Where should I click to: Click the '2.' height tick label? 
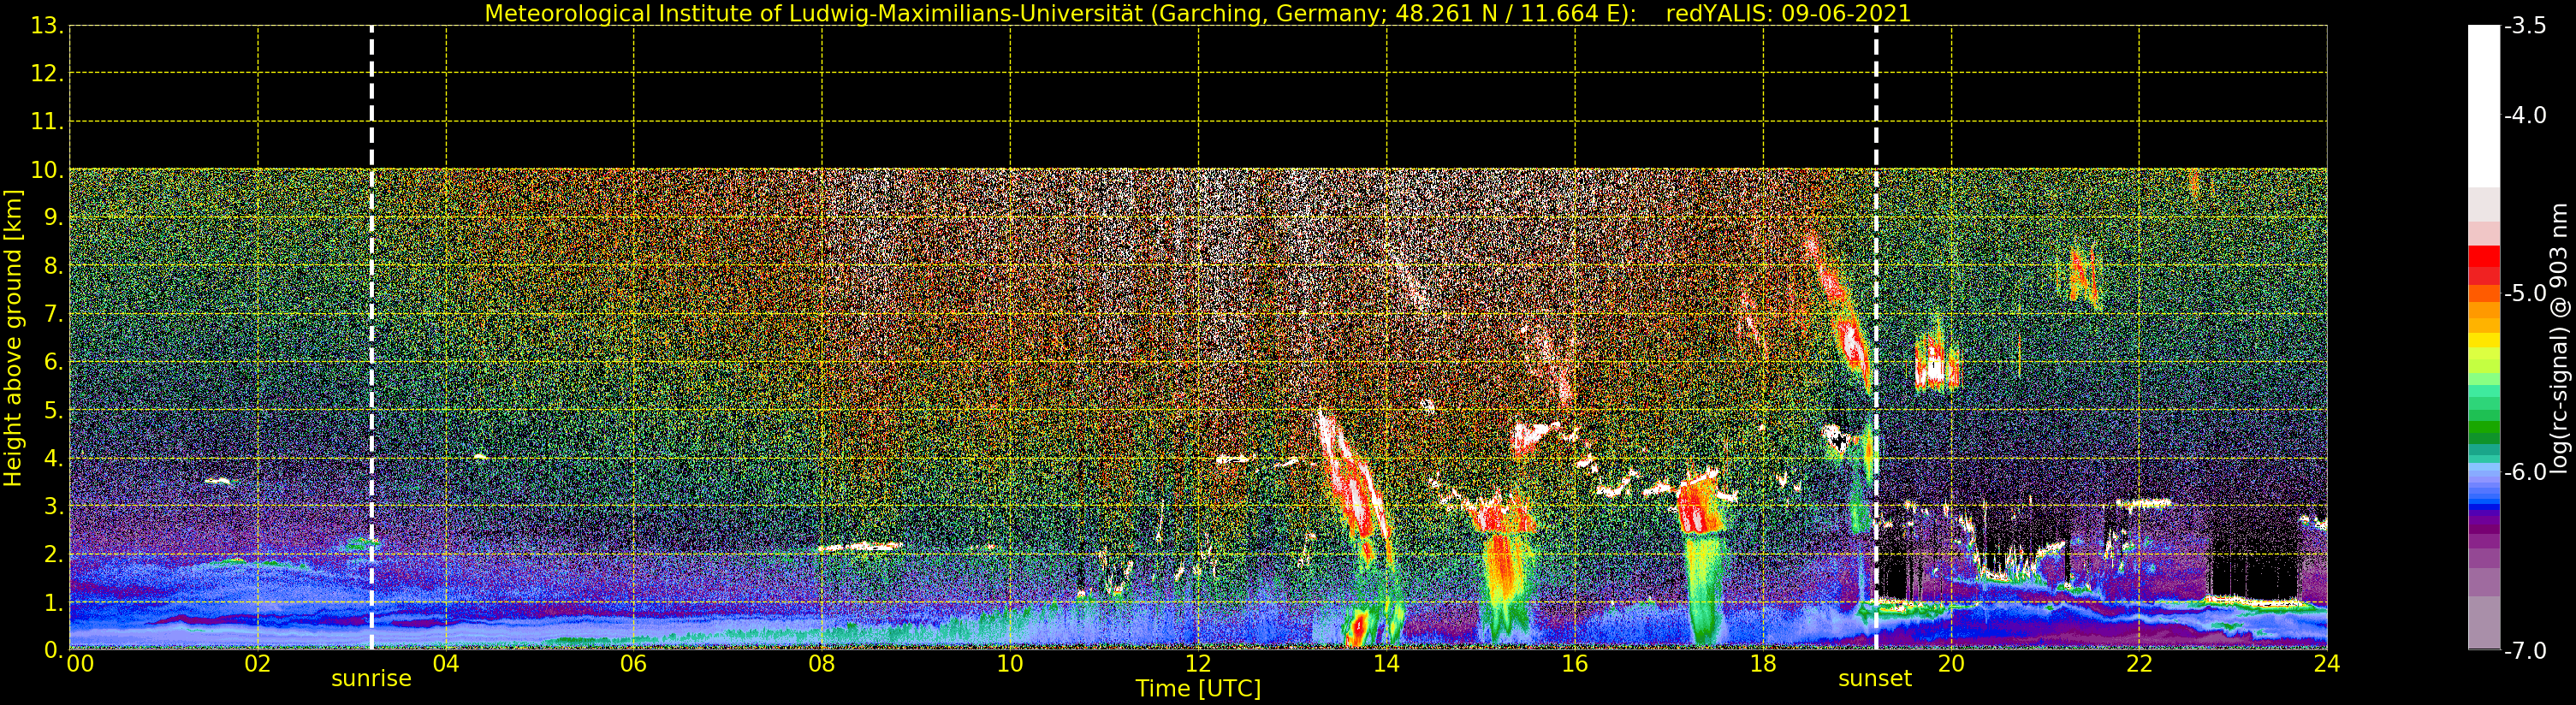53,554
